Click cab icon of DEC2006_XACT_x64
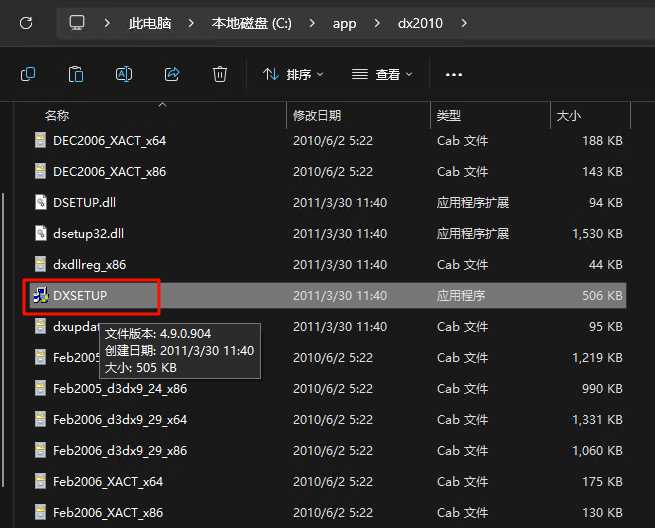 coord(41,140)
